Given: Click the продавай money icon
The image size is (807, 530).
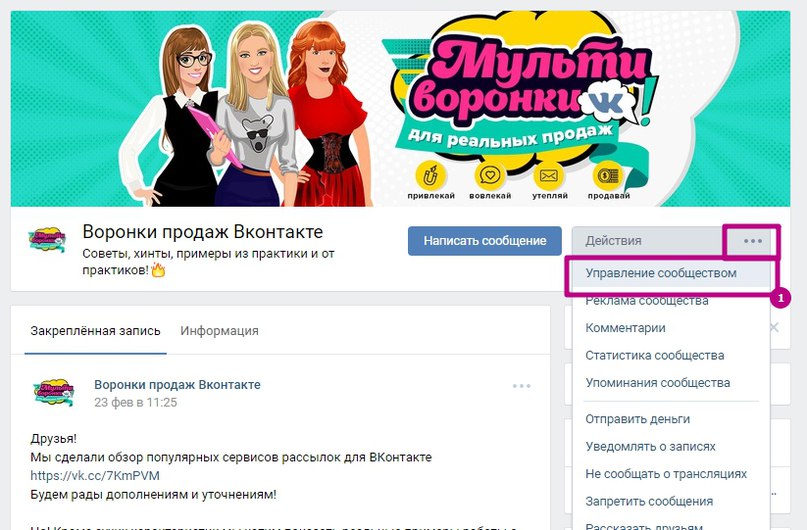Looking at the screenshot, I should click(x=608, y=176).
